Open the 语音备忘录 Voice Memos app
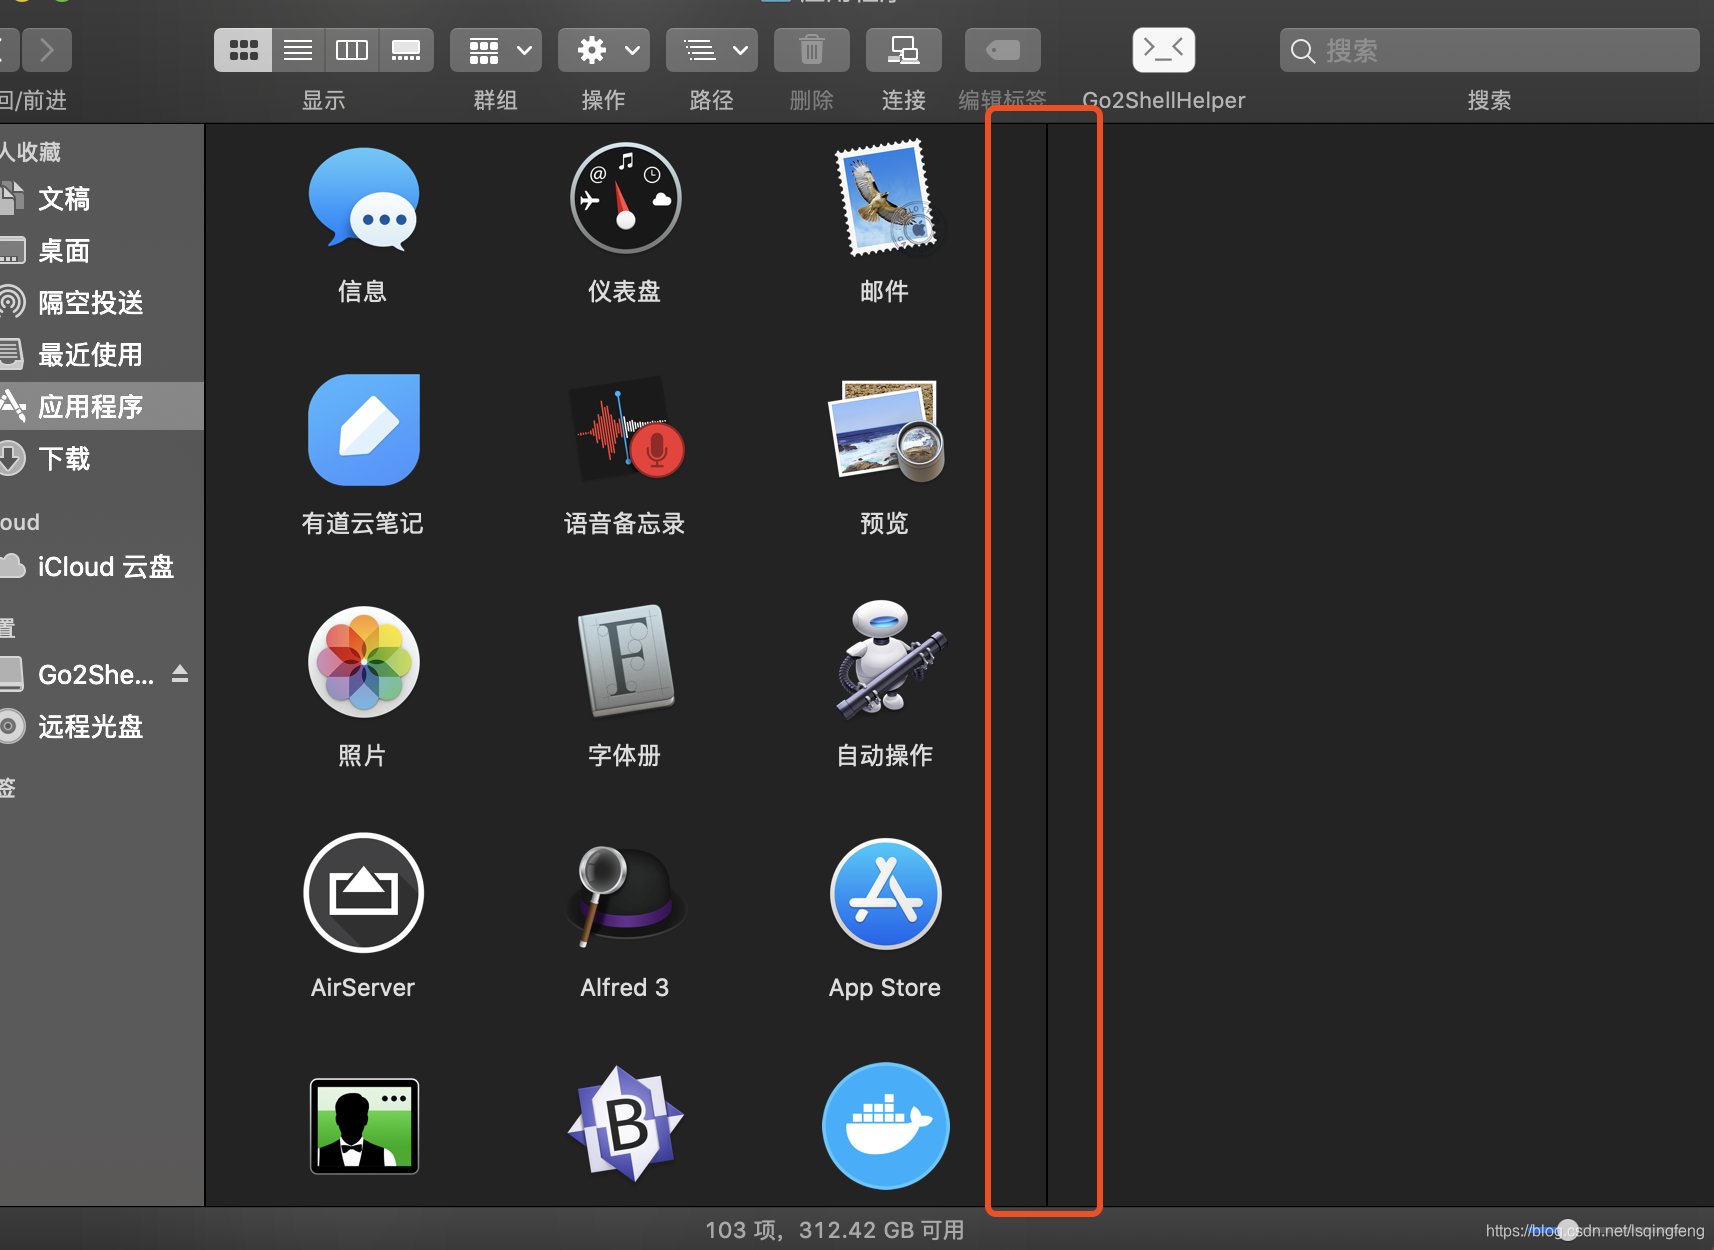The width and height of the screenshot is (1714, 1250). click(625, 430)
